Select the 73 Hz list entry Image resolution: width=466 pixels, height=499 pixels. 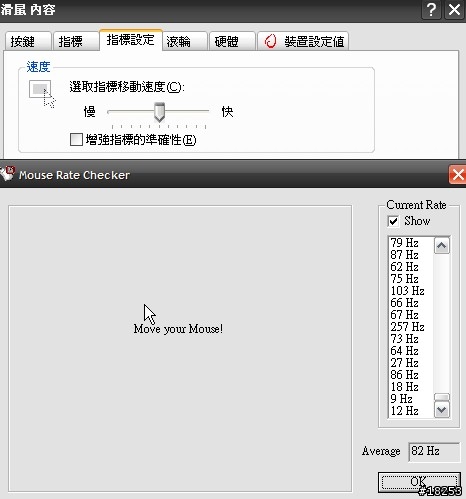click(411, 339)
